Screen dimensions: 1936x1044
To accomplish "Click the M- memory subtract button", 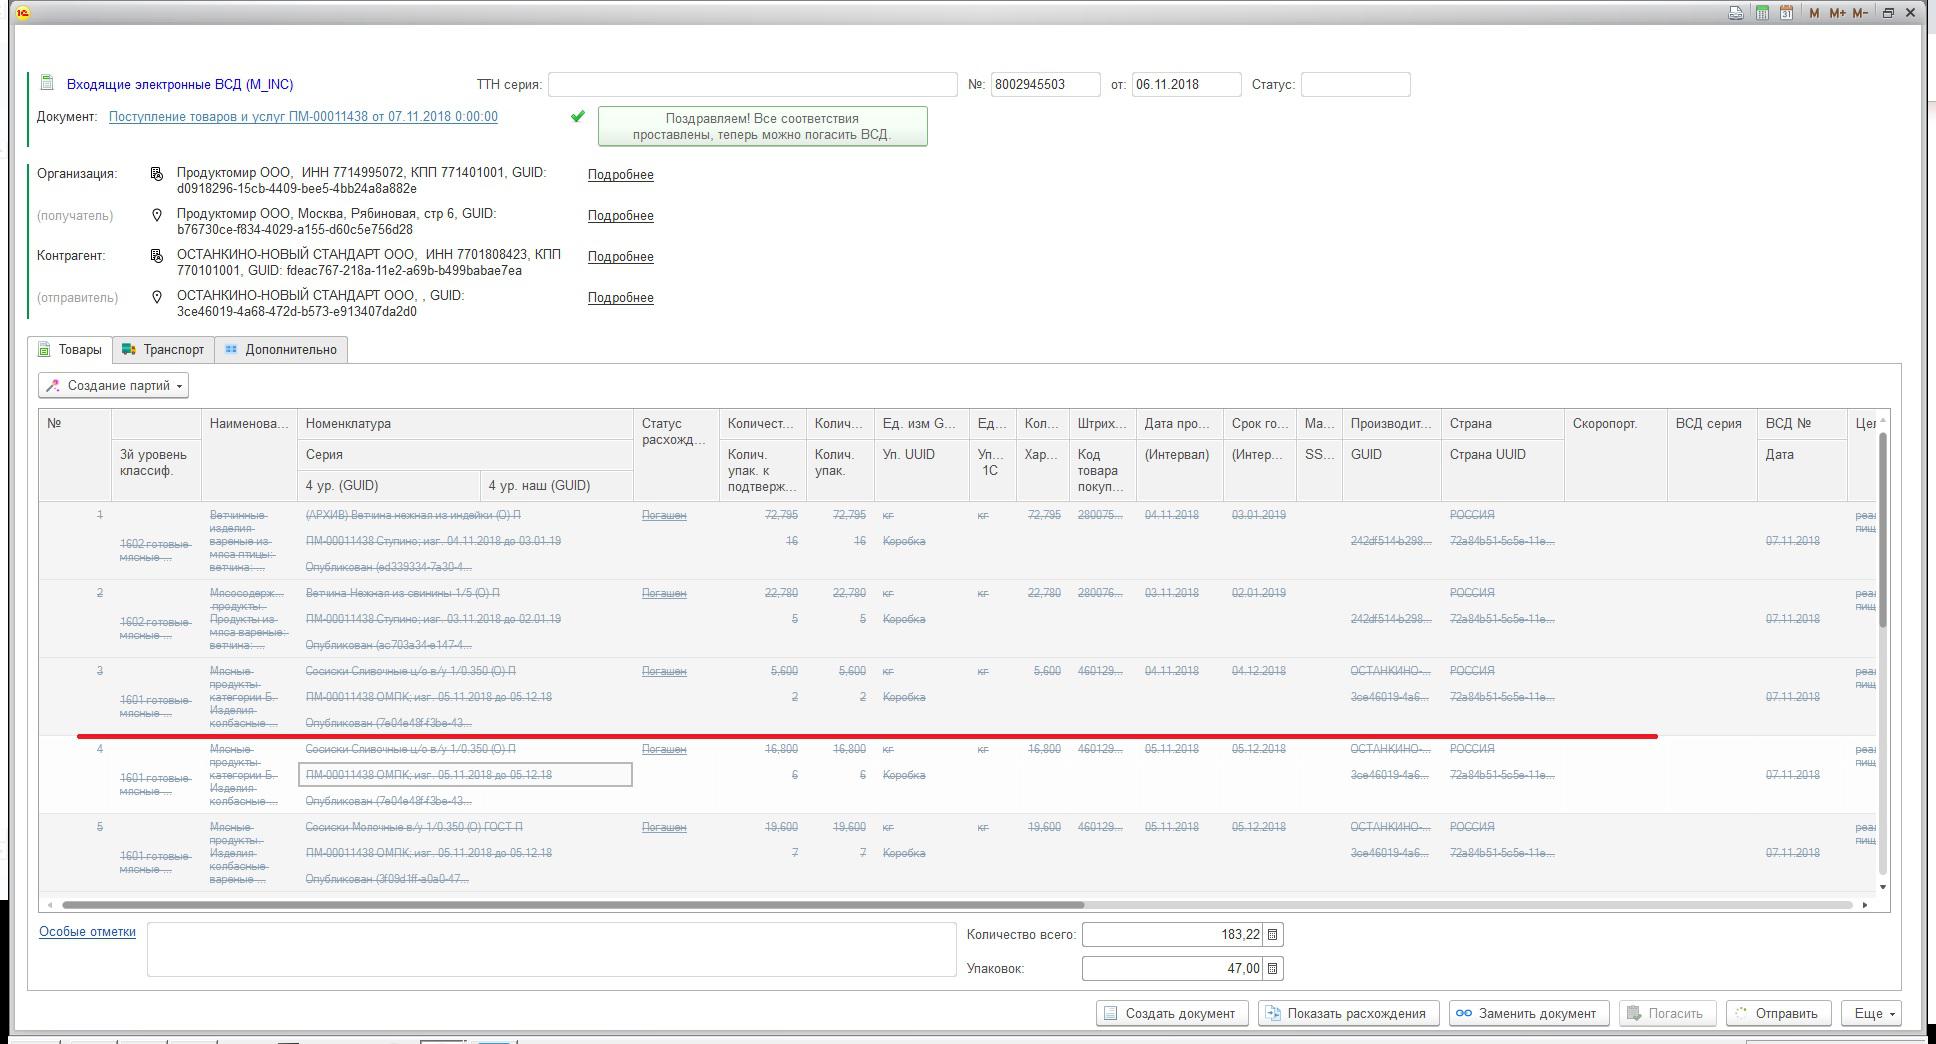I will click(x=1860, y=13).
